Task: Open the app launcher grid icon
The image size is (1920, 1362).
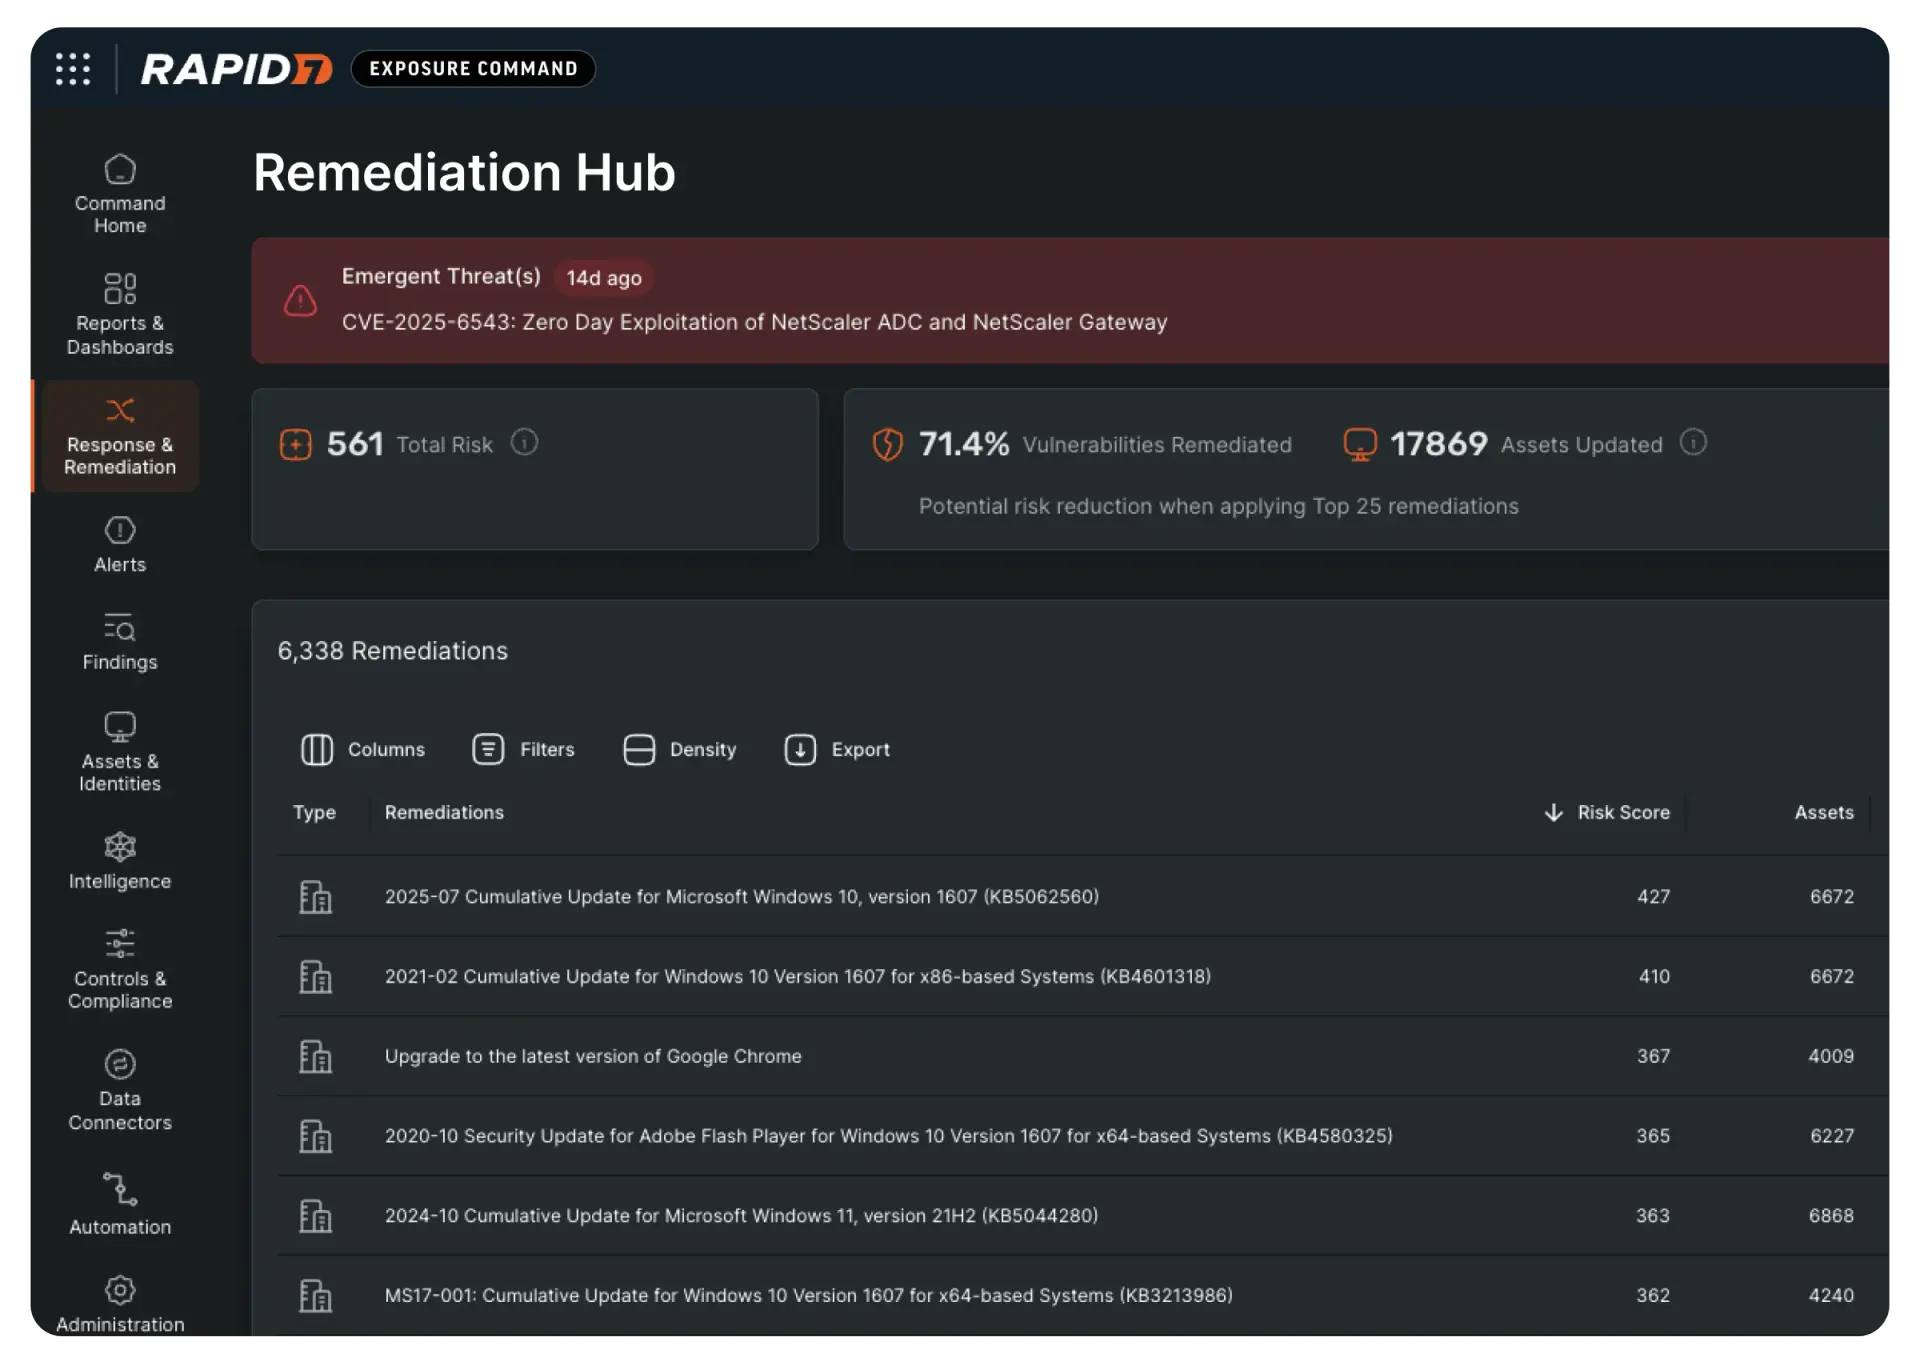Action: pos(73,69)
